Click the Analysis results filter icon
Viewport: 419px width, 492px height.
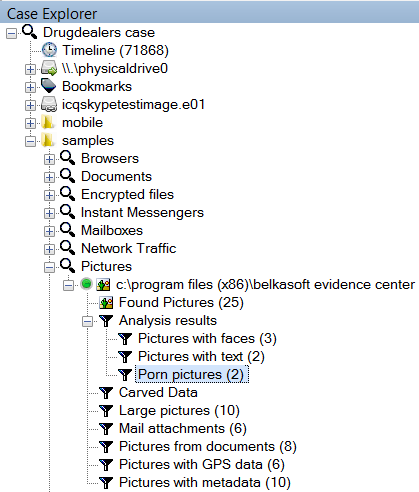tap(106, 320)
